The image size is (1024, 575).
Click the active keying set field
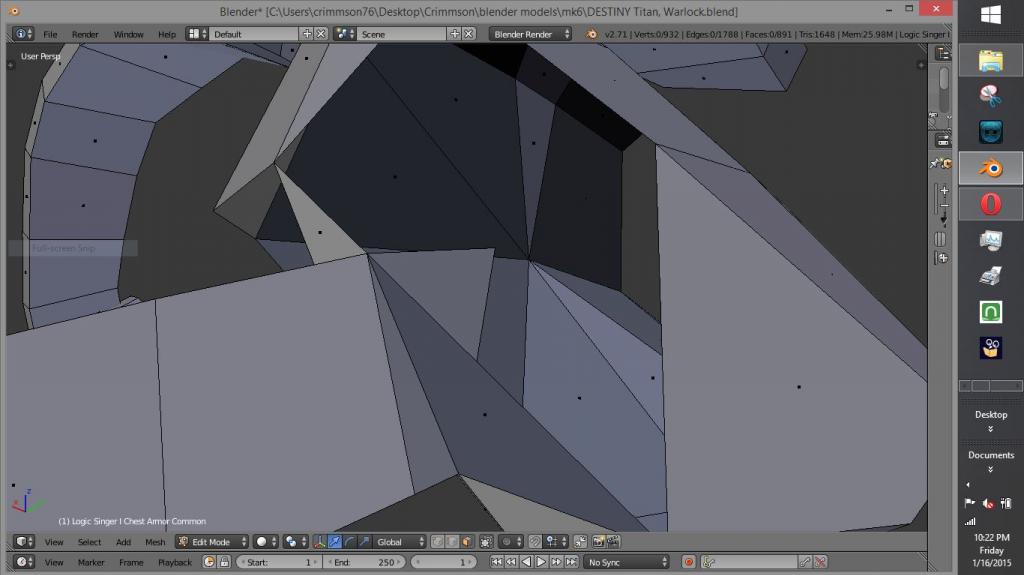click(x=749, y=562)
